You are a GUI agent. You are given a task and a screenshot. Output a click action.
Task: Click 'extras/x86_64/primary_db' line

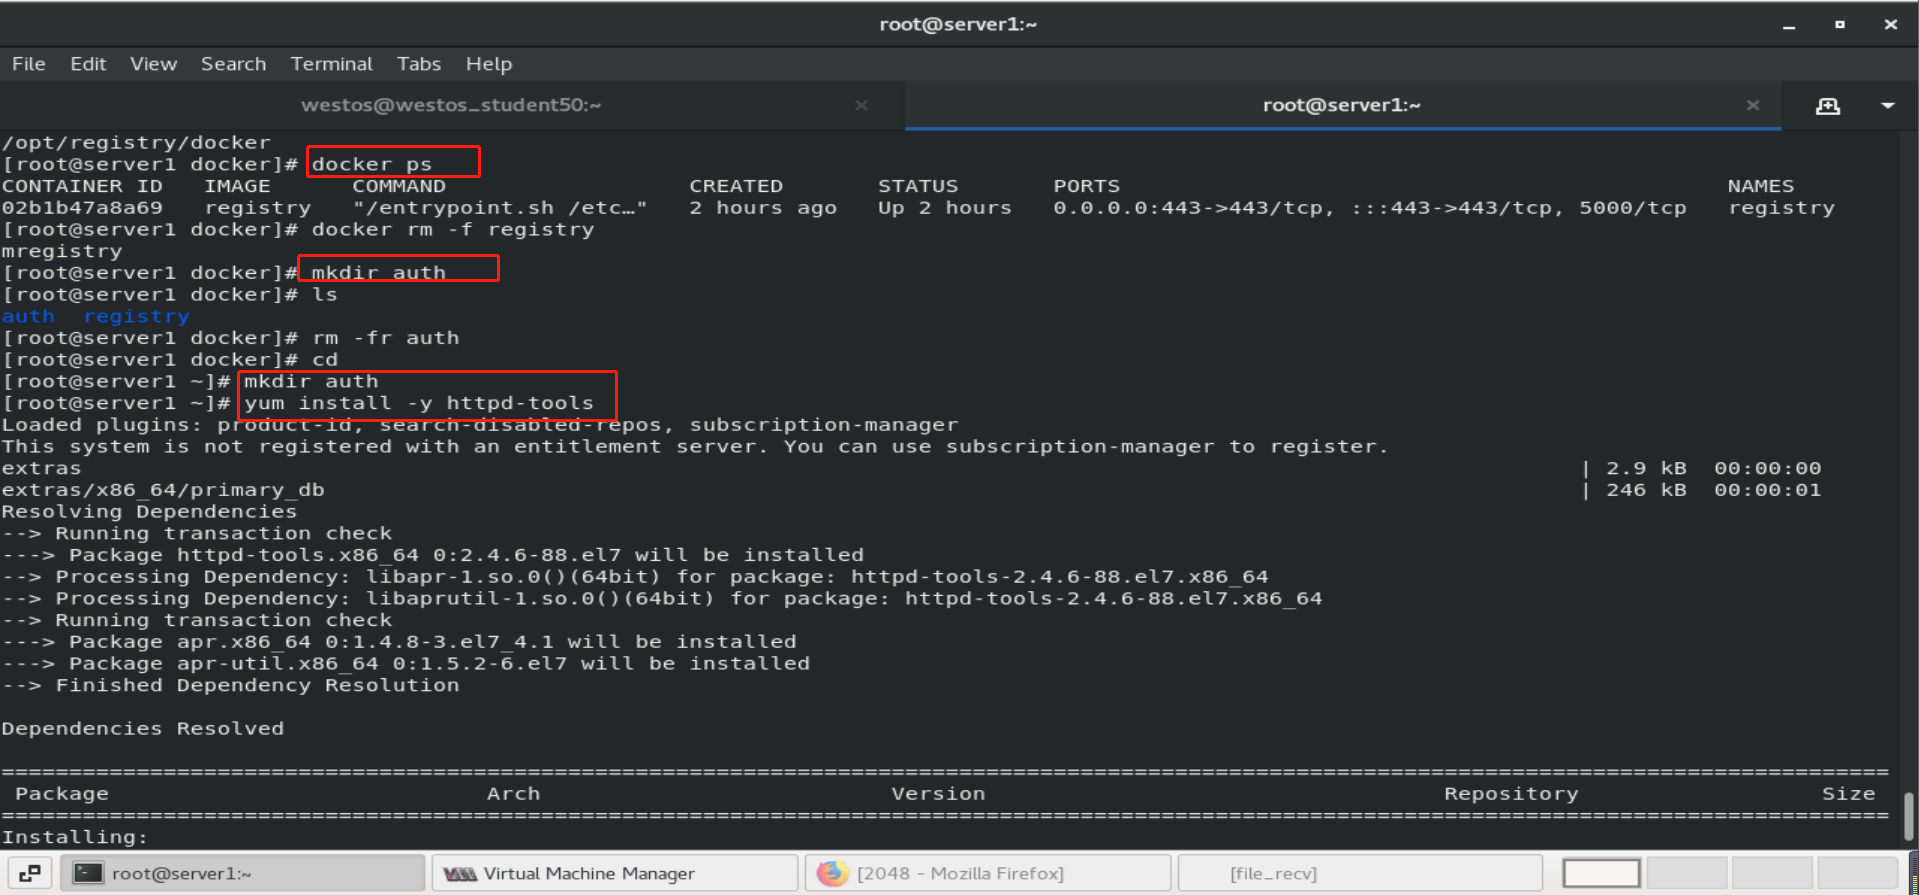[163, 490]
